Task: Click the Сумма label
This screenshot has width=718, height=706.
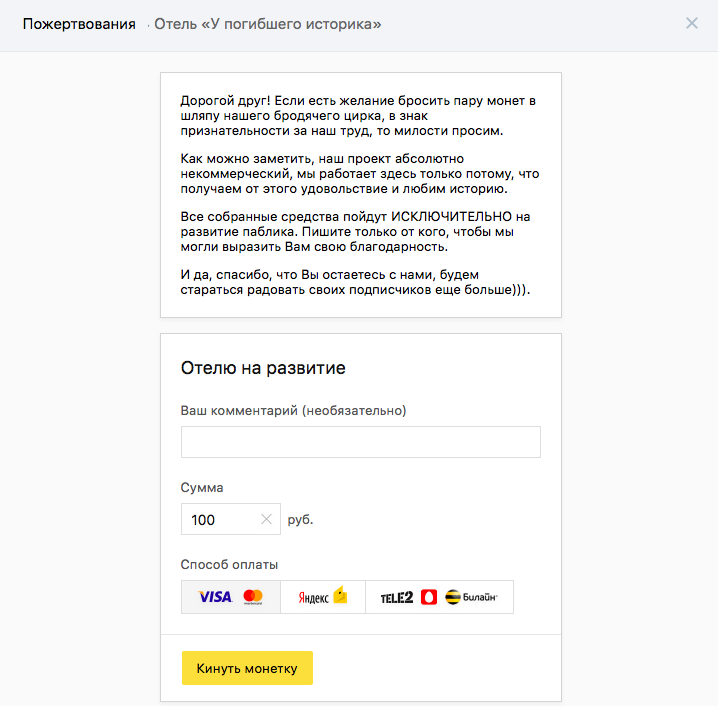Action: click(202, 487)
